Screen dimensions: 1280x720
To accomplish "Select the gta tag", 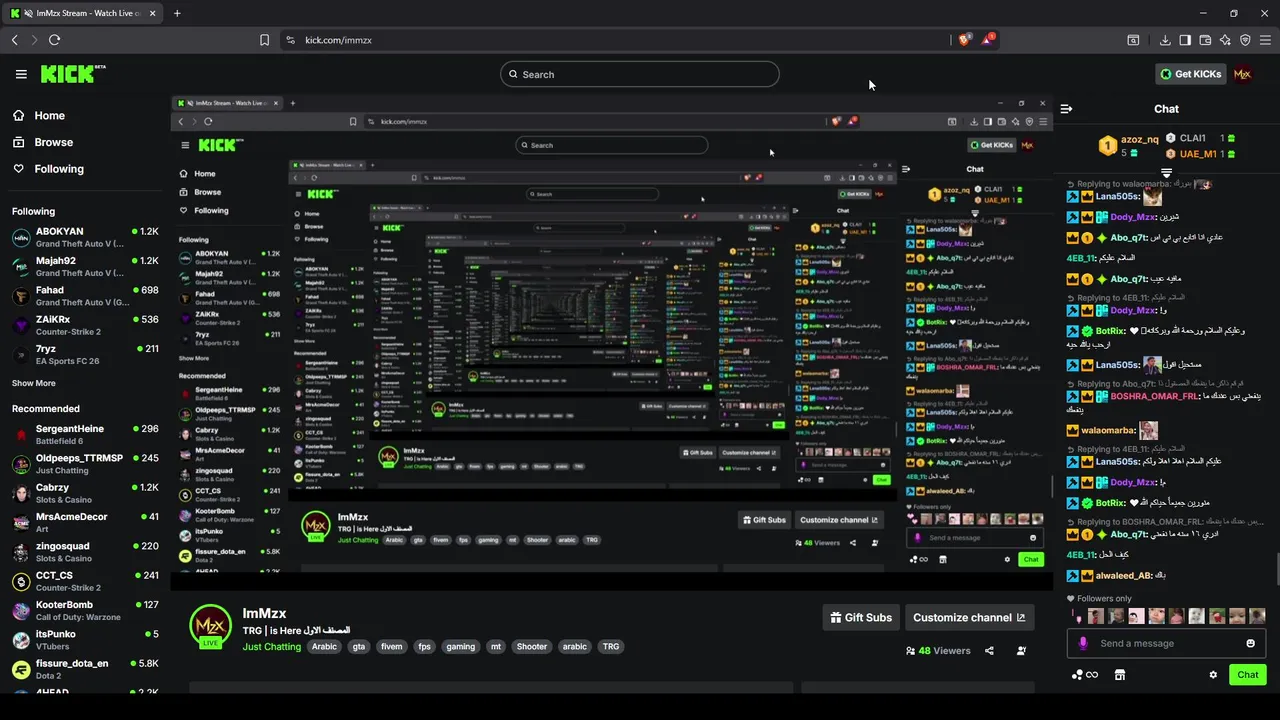I will (359, 647).
